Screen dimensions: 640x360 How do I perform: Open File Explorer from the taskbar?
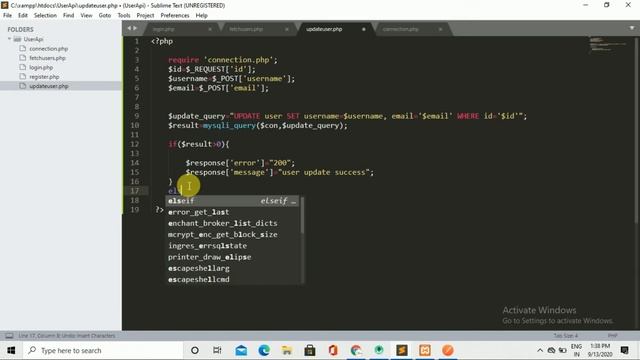coord(287,350)
